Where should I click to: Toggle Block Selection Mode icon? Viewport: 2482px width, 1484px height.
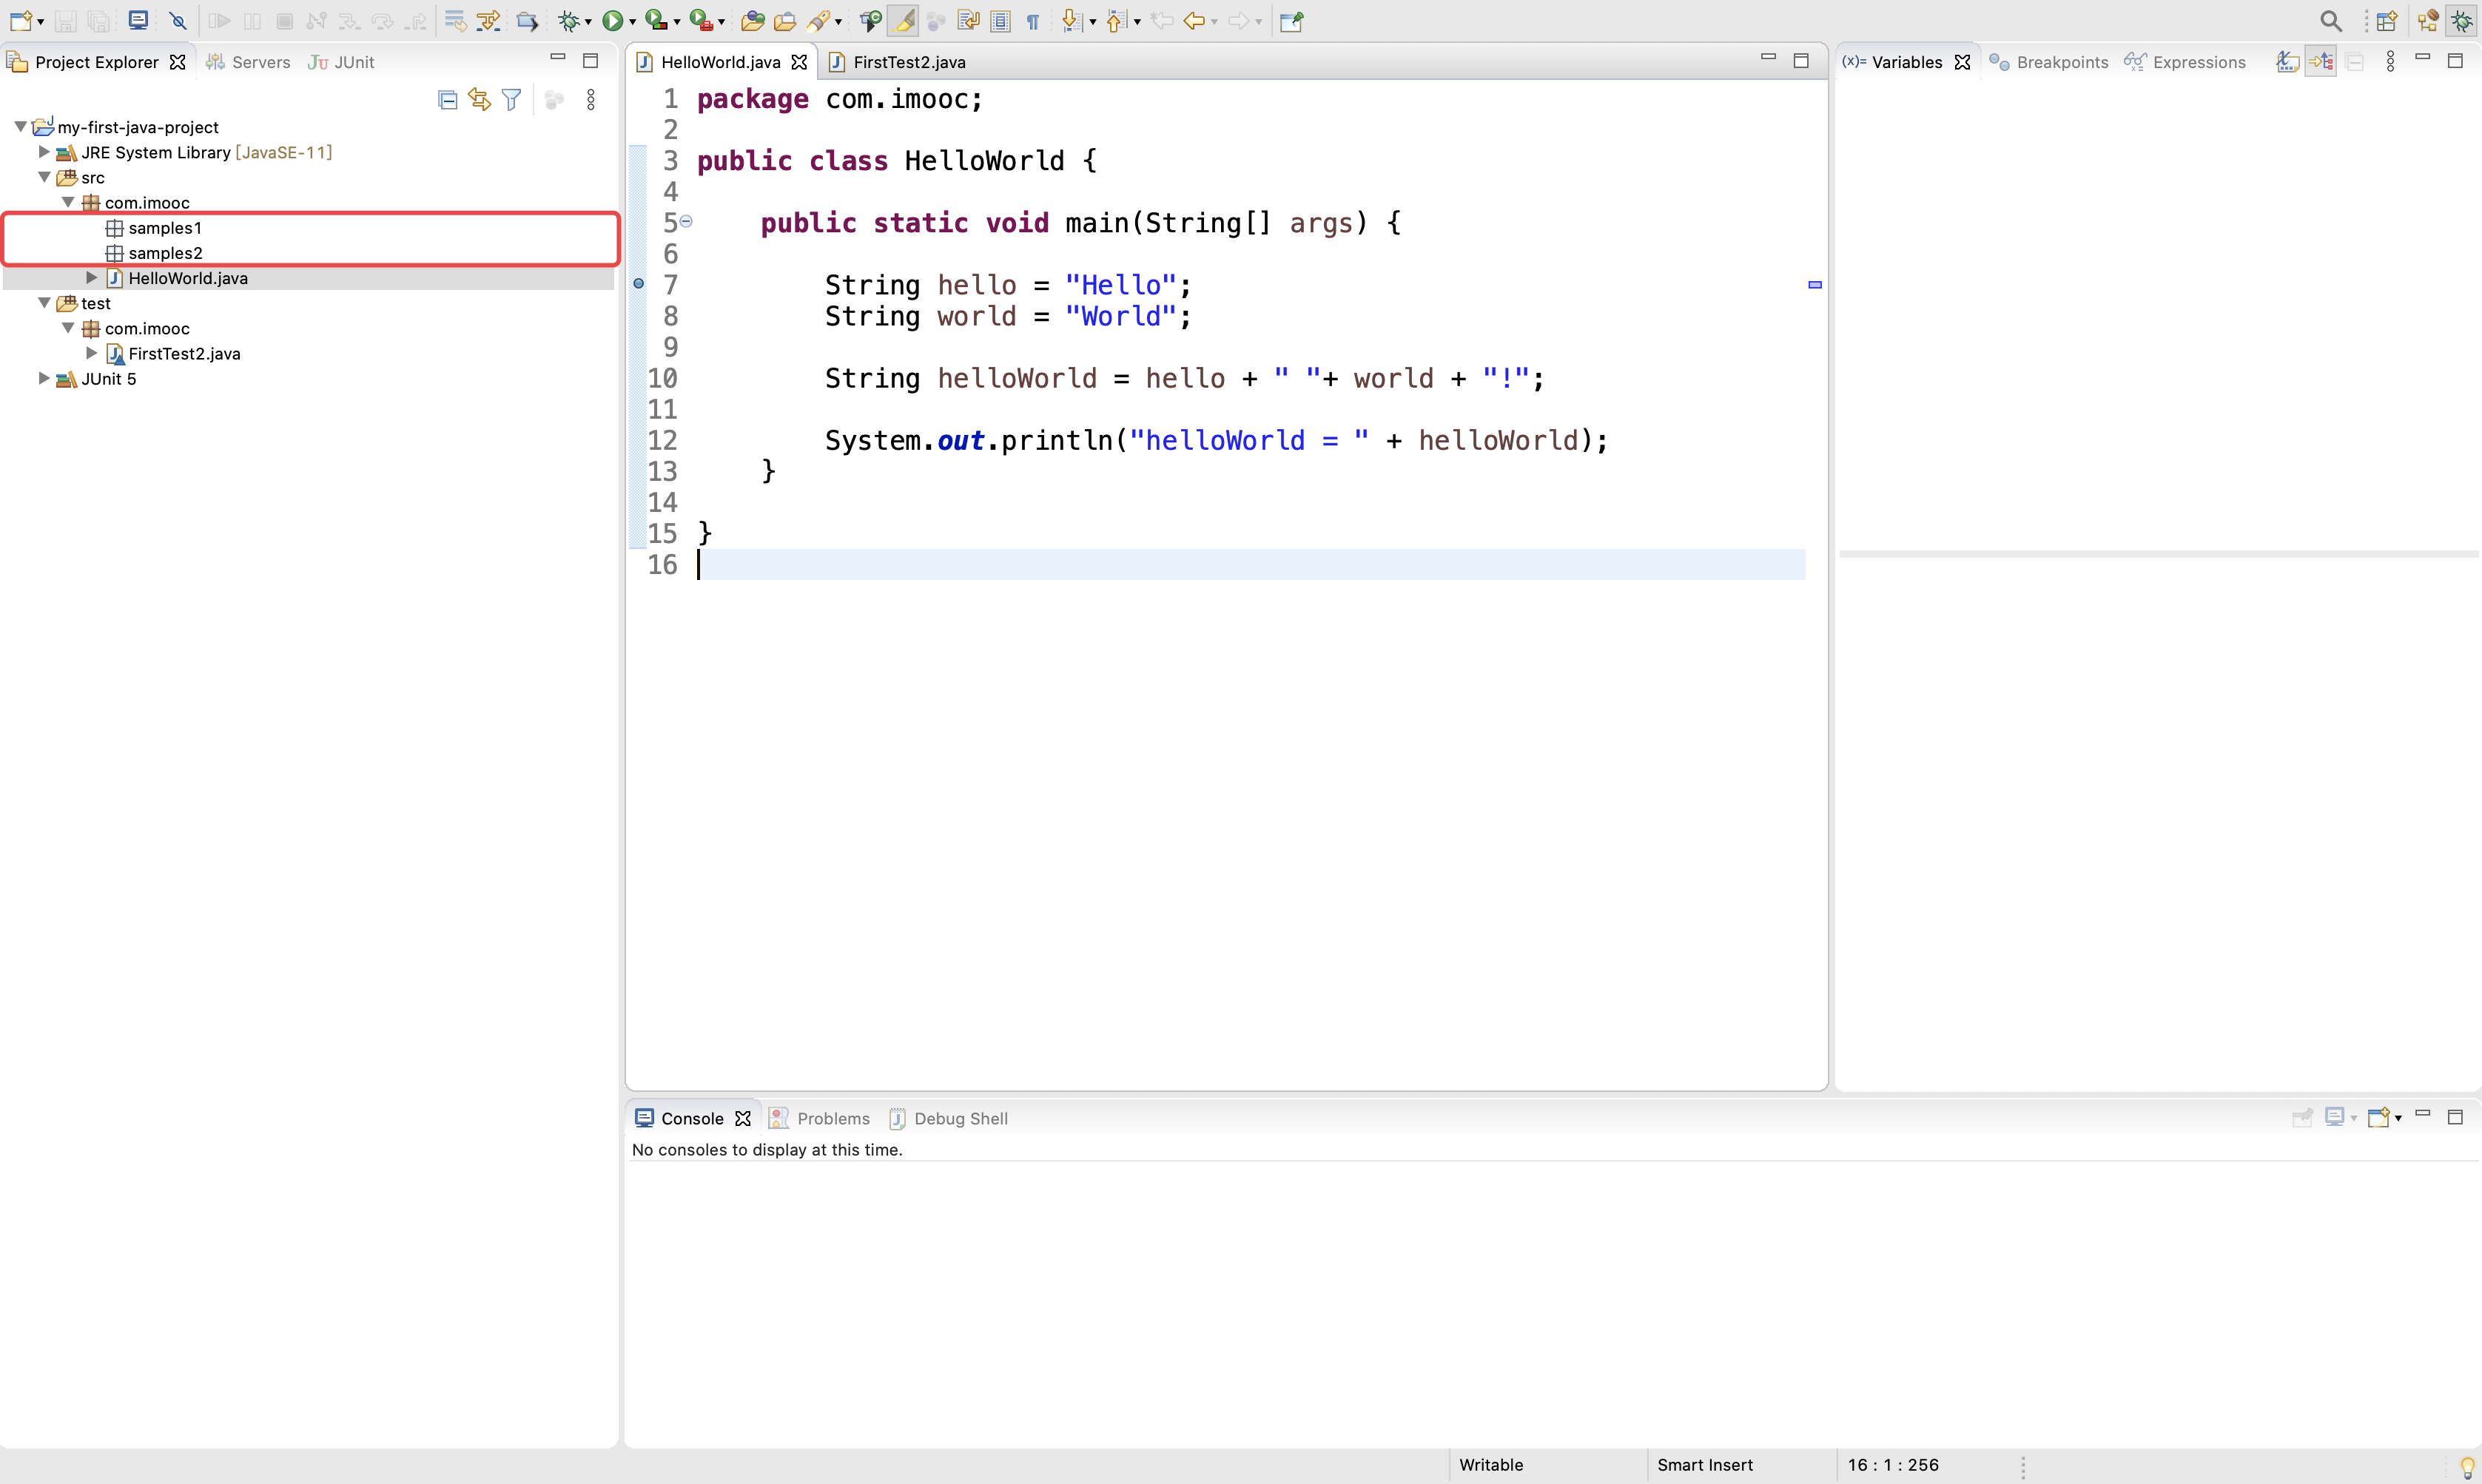pyautogui.click(x=1001, y=21)
